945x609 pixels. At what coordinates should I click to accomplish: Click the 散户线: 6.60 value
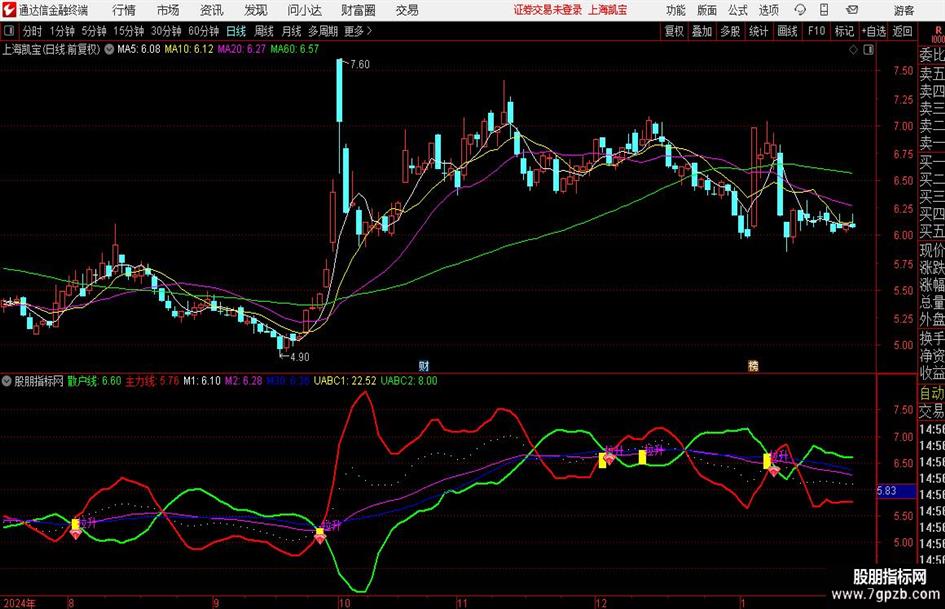[x=94, y=381]
